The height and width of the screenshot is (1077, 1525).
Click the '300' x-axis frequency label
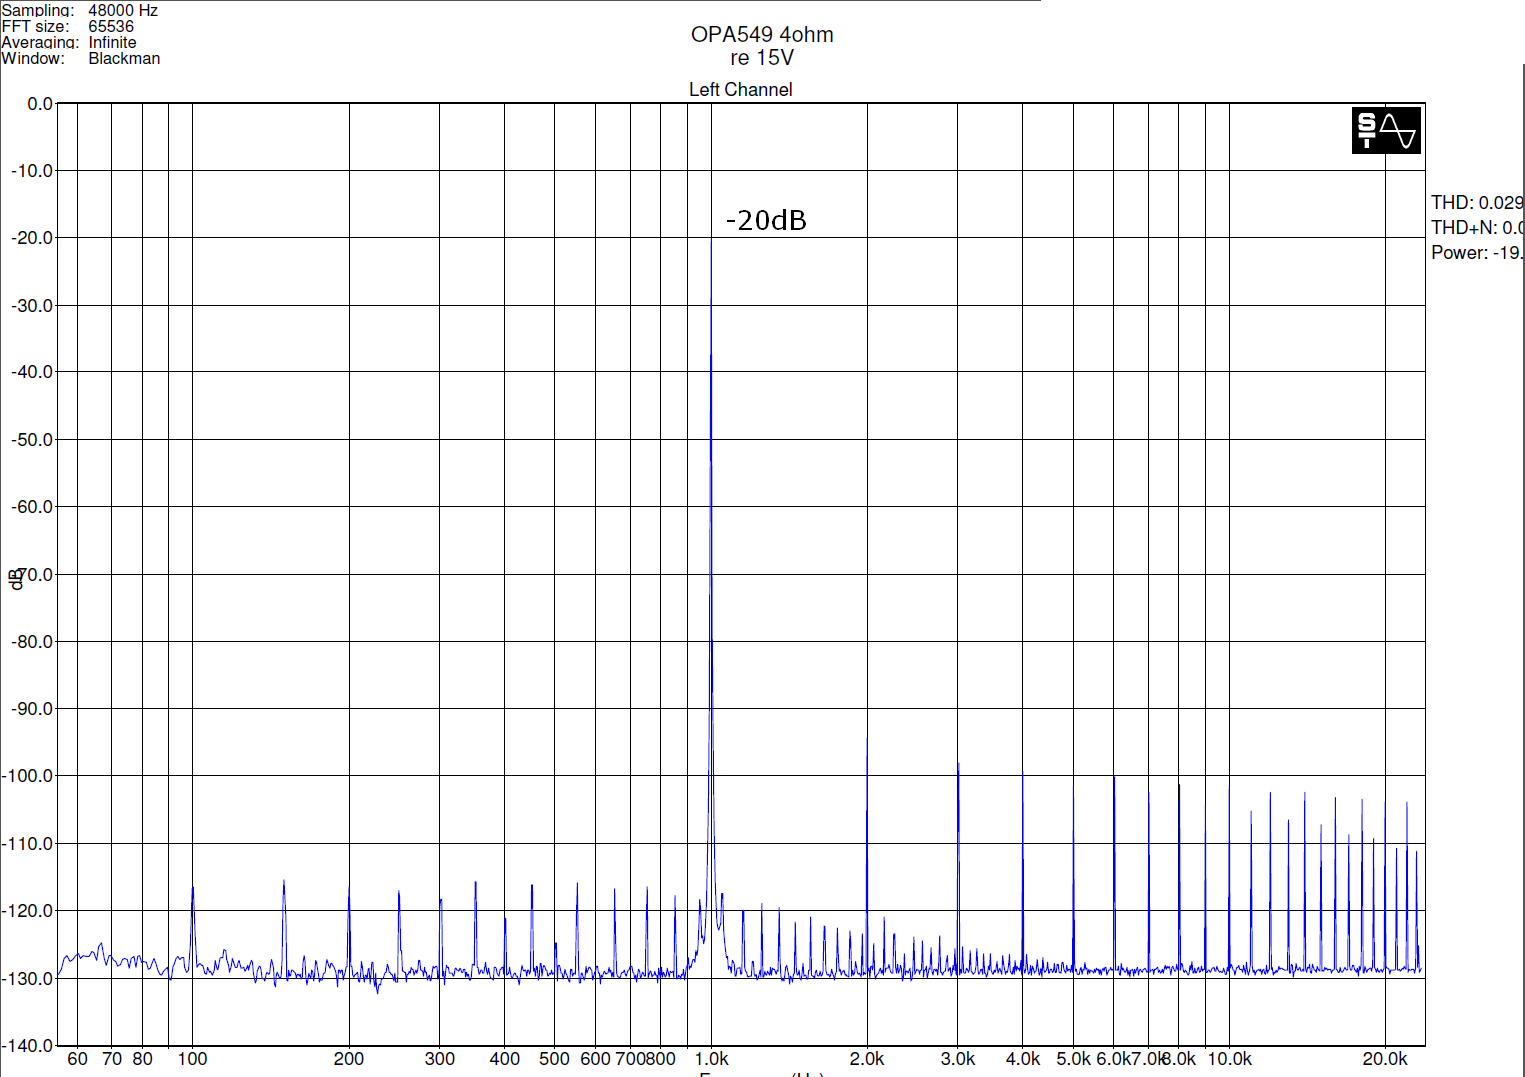click(x=440, y=1059)
